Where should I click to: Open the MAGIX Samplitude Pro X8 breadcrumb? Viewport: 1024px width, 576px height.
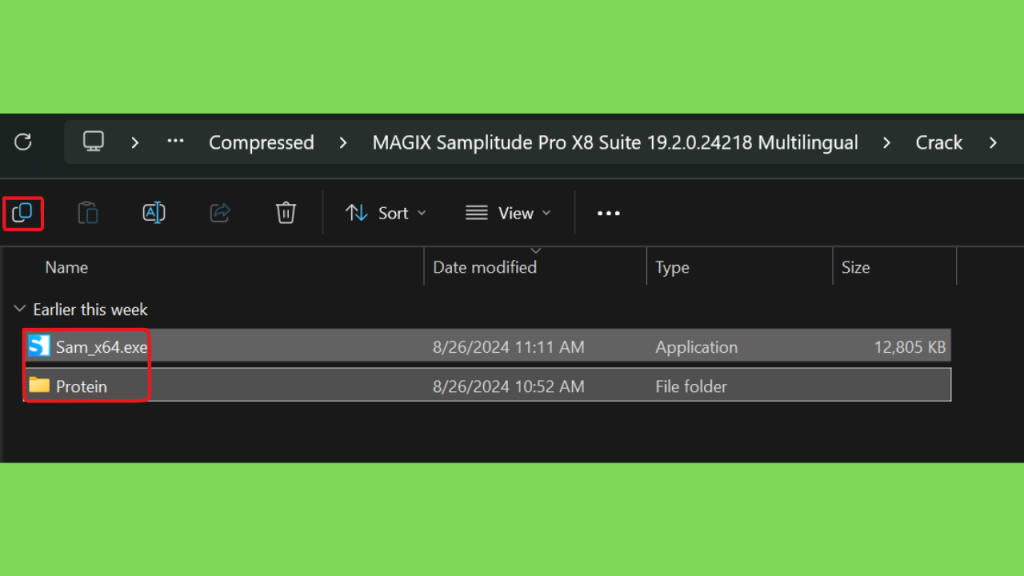(x=615, y=143)
